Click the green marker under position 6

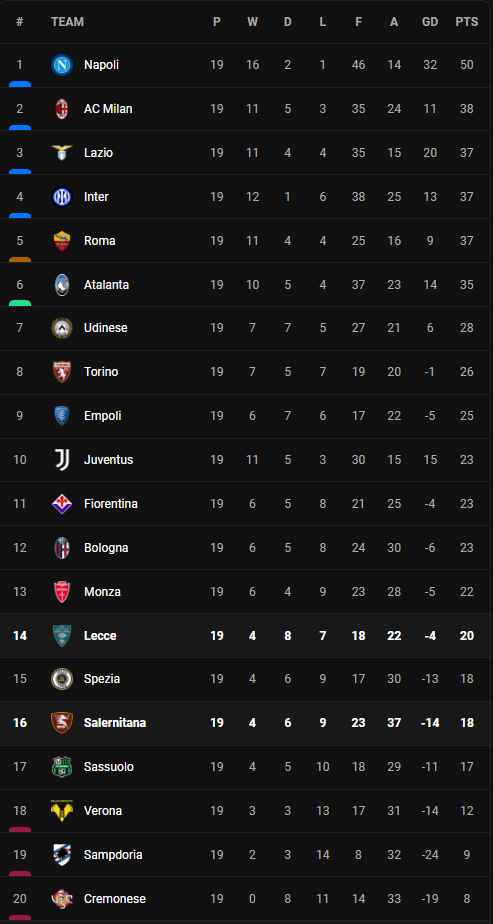coord(20,303)
